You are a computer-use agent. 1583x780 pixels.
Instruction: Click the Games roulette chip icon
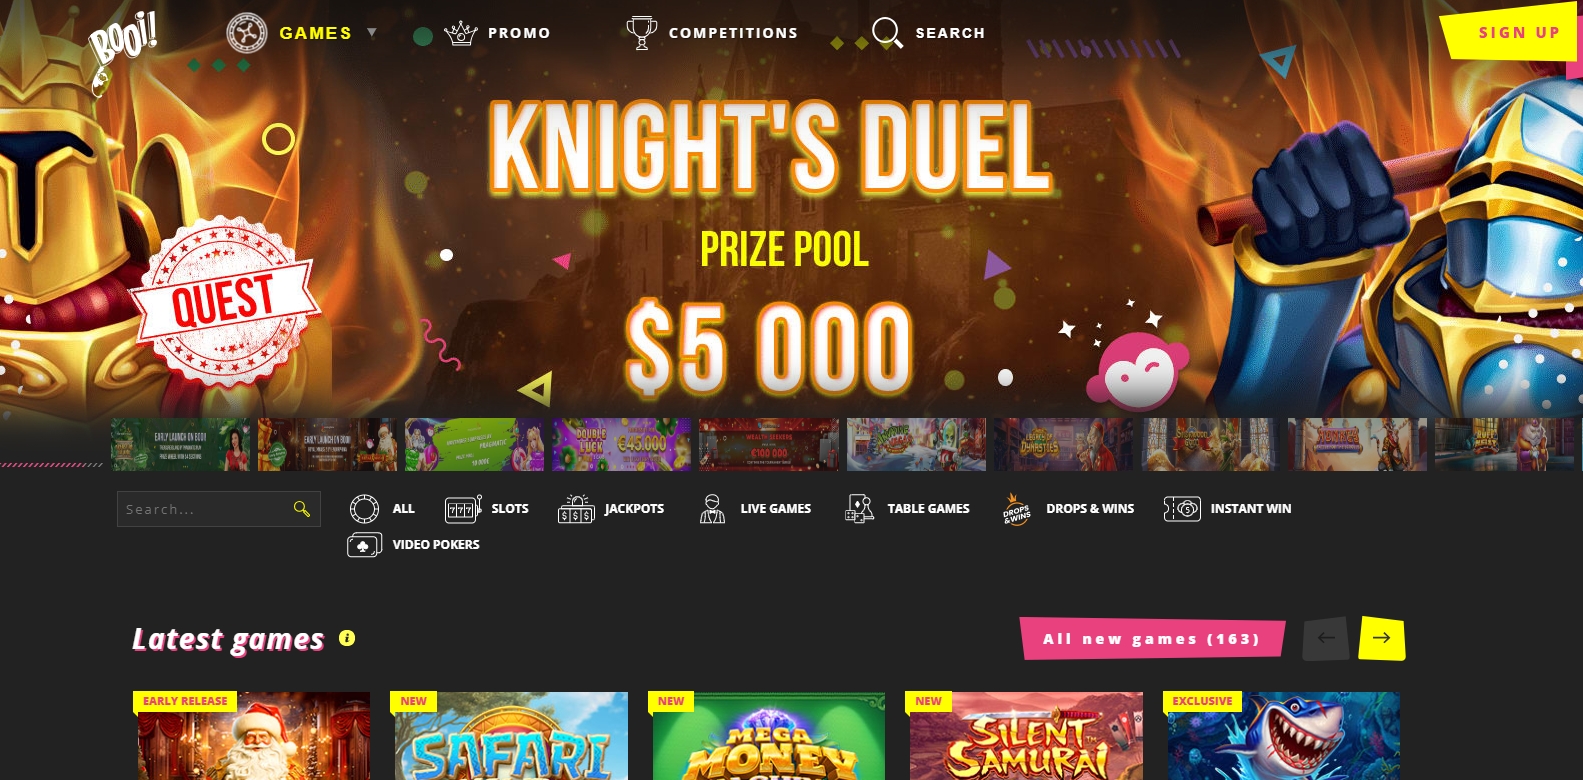click(247, 33)
